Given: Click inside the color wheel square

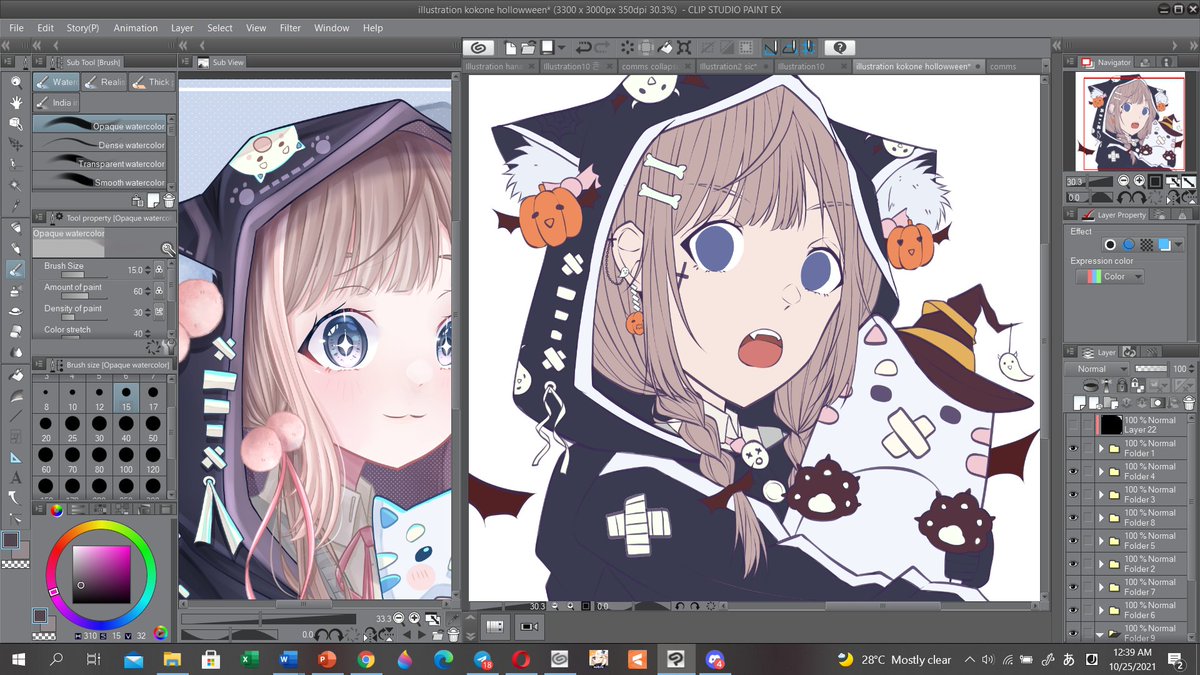Looking at the screenshot, I should [100, 574].
